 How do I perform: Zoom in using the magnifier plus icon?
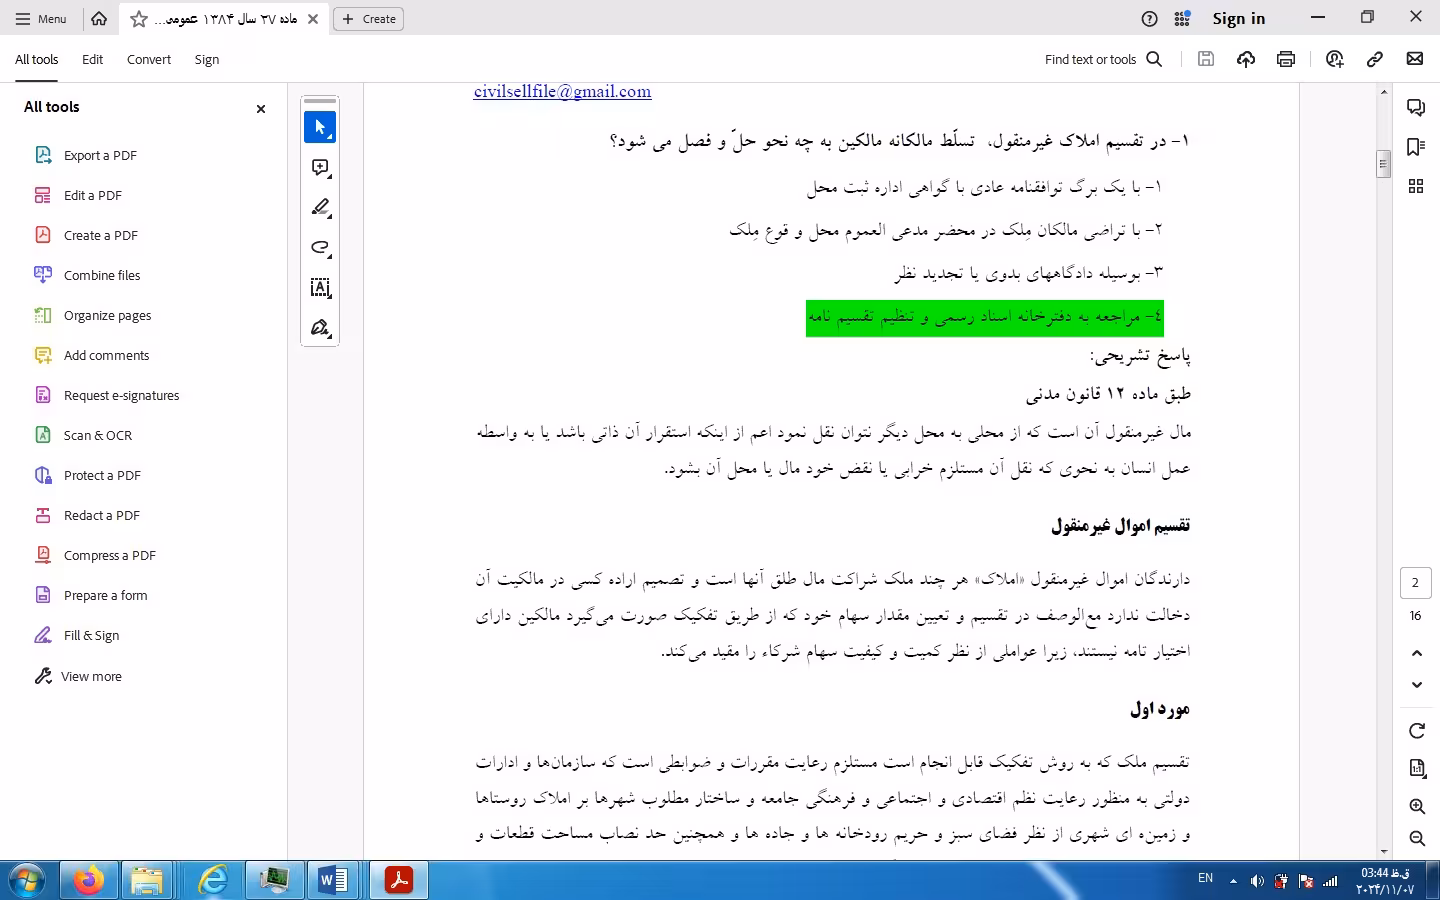(x=1416, y=806)
